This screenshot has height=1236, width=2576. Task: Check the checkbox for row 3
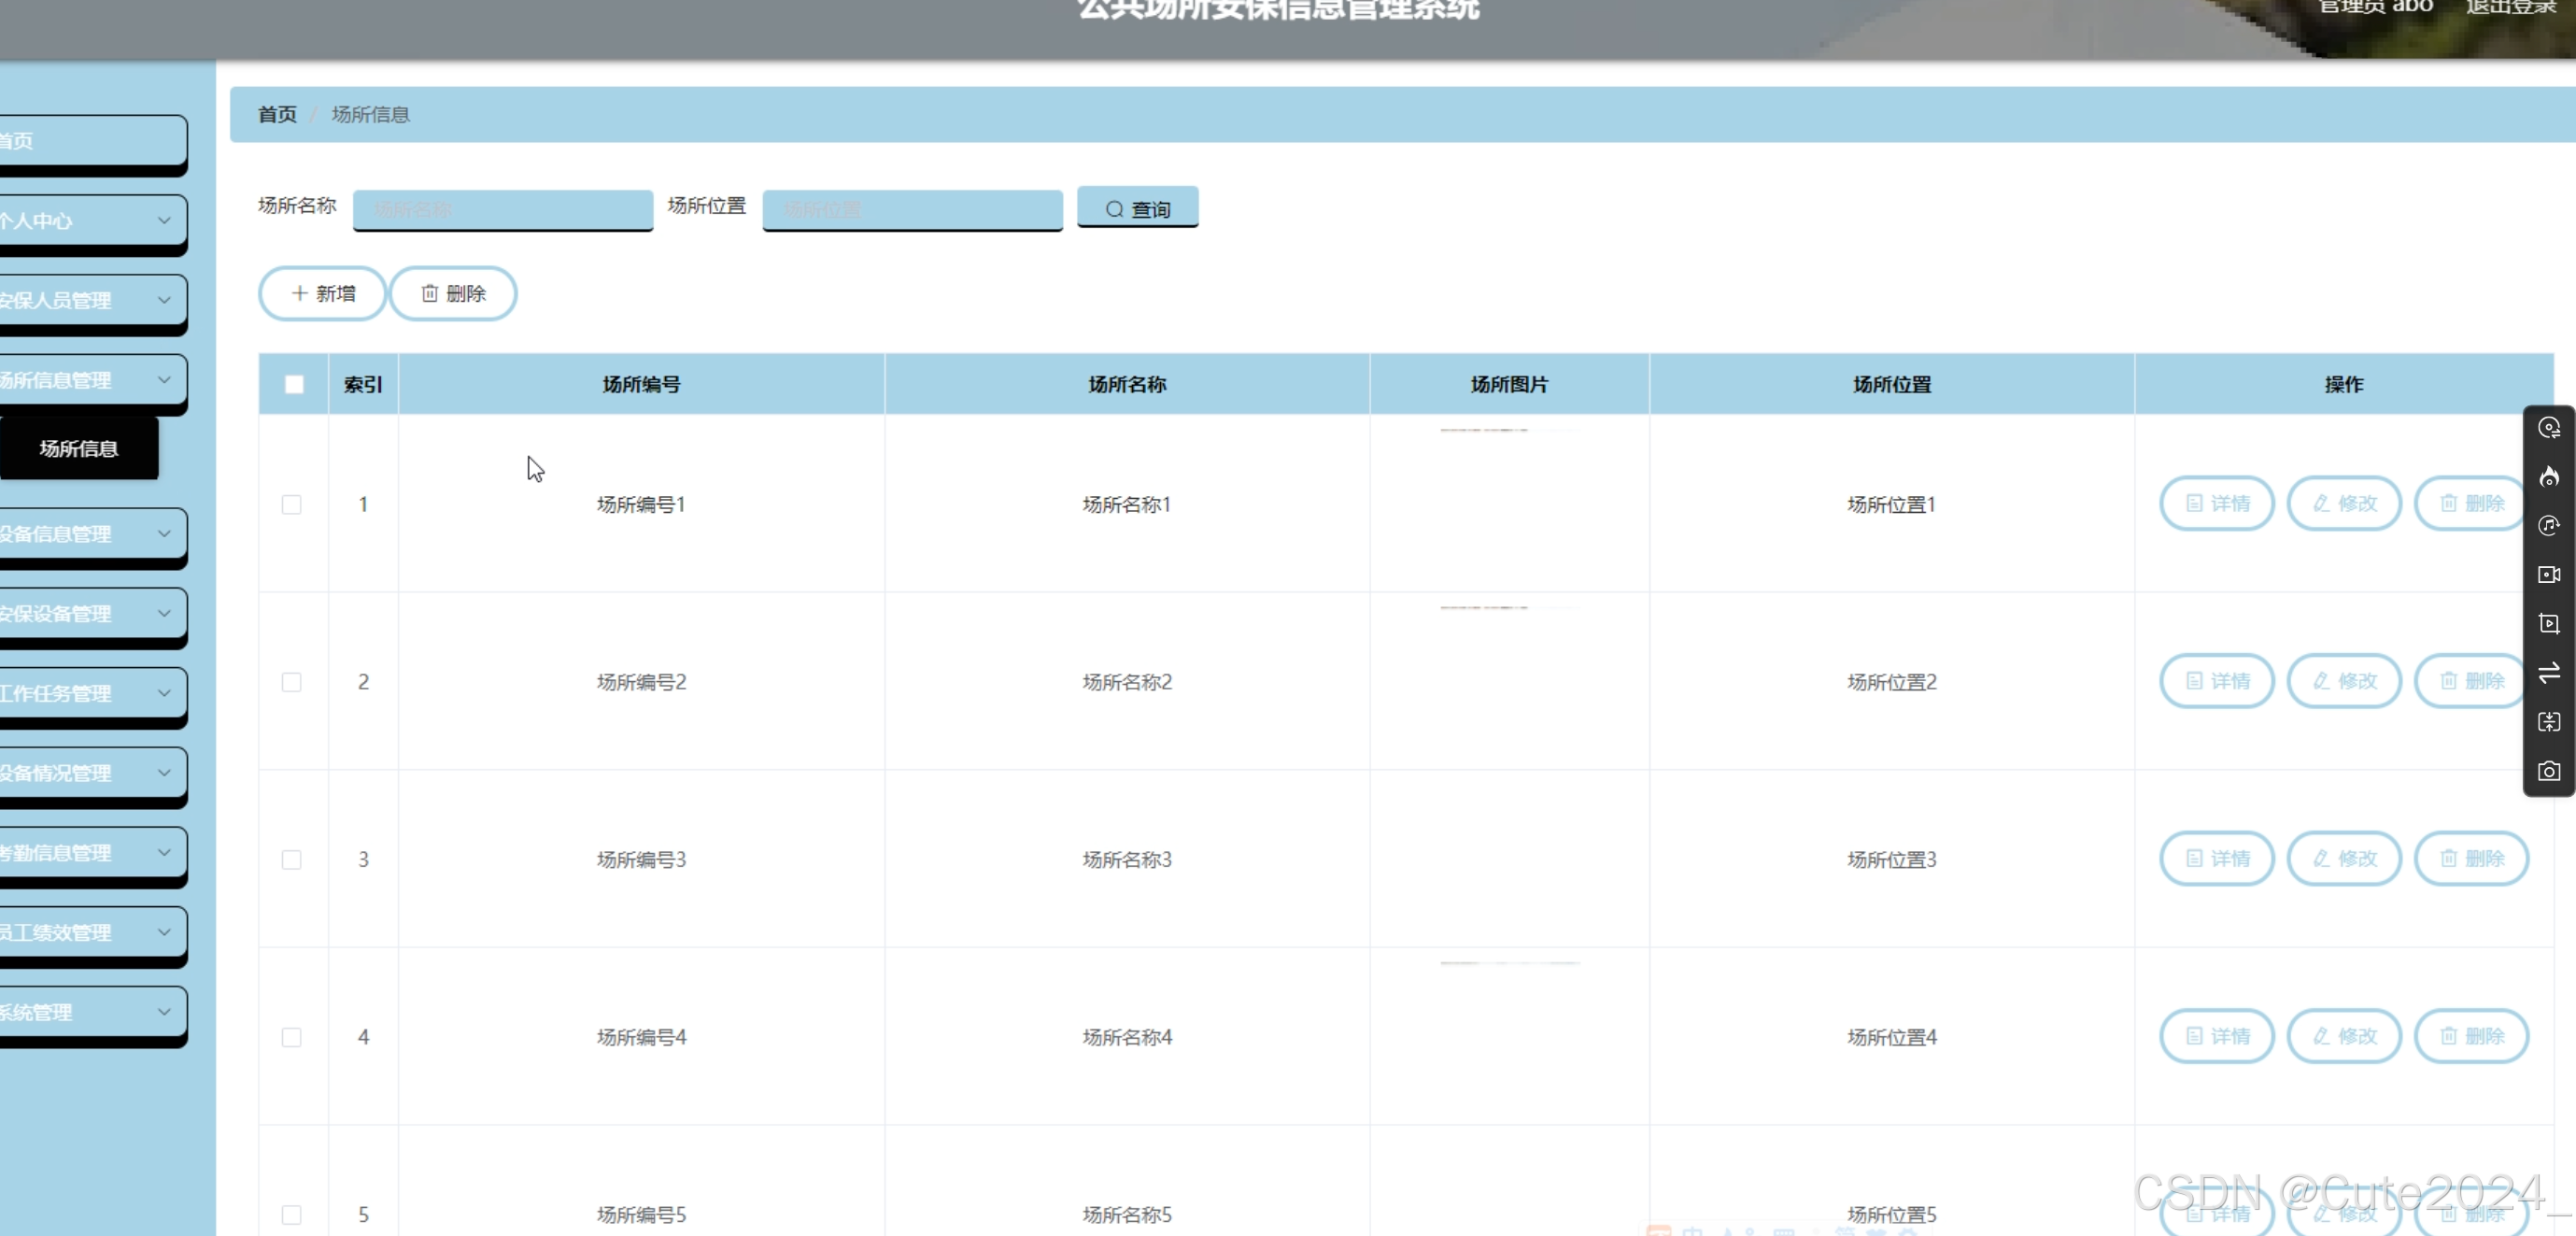coord(291,860)
